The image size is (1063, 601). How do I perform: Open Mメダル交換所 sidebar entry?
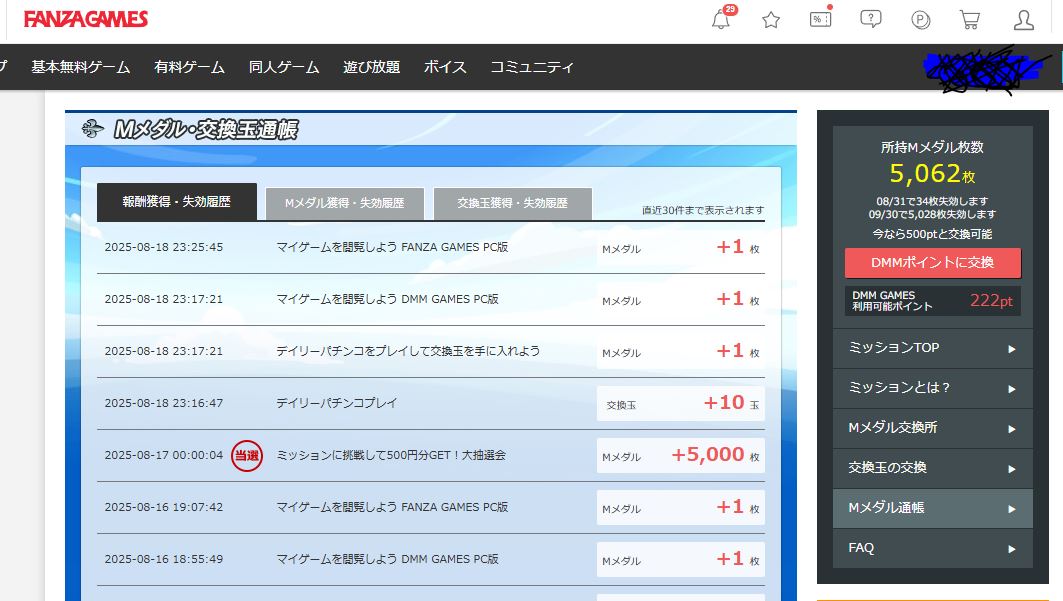click(932, 428)
